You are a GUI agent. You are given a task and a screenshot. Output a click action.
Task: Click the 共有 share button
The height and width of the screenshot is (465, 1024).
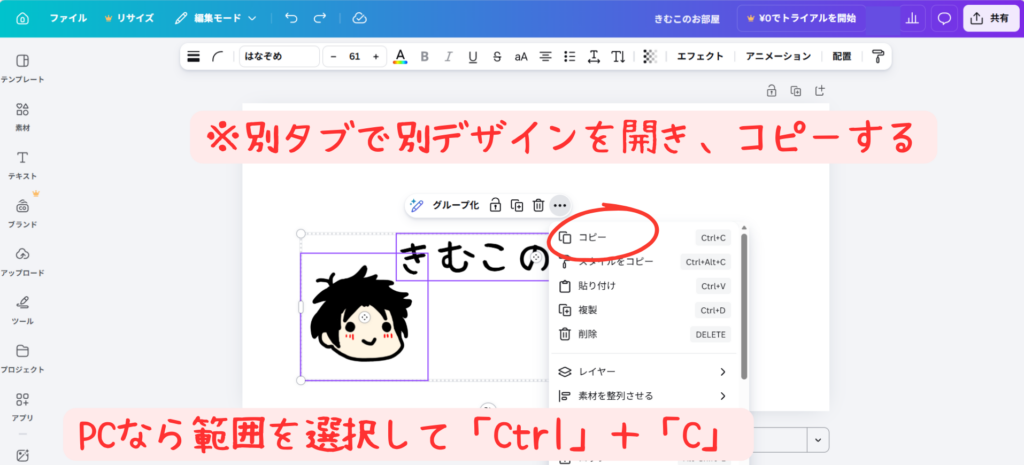tap(991, 18)
